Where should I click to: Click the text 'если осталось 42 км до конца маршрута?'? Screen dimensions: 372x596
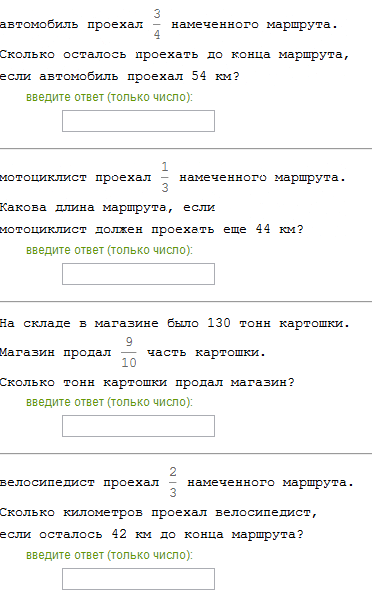(152, 534)
